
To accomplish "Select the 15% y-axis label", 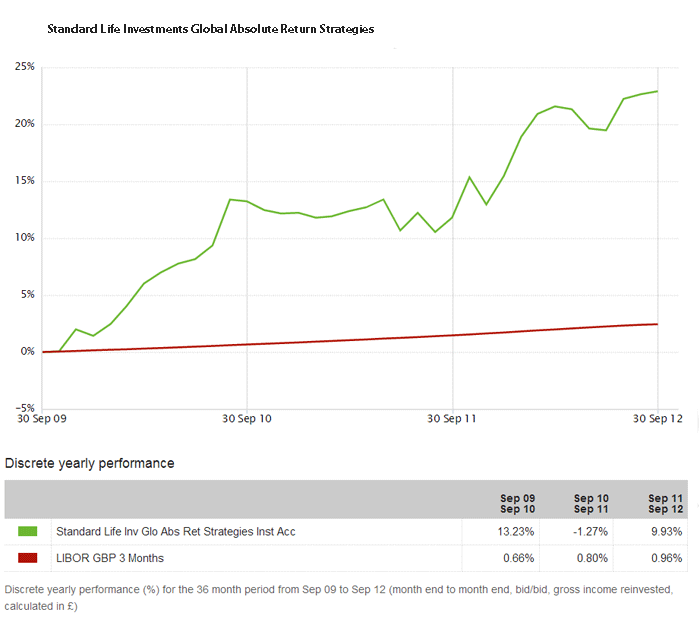I will point(25,180).
